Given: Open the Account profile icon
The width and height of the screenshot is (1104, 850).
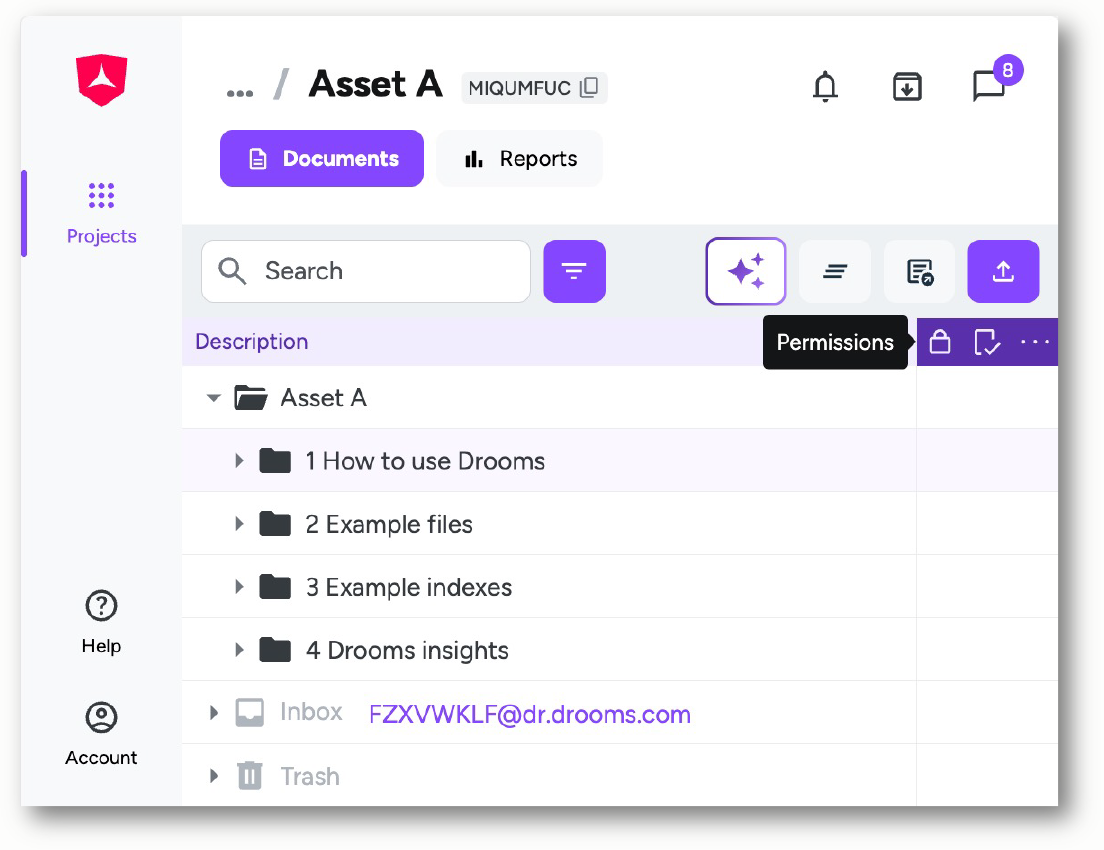Looking at the screenshot, I should point(101,718).
